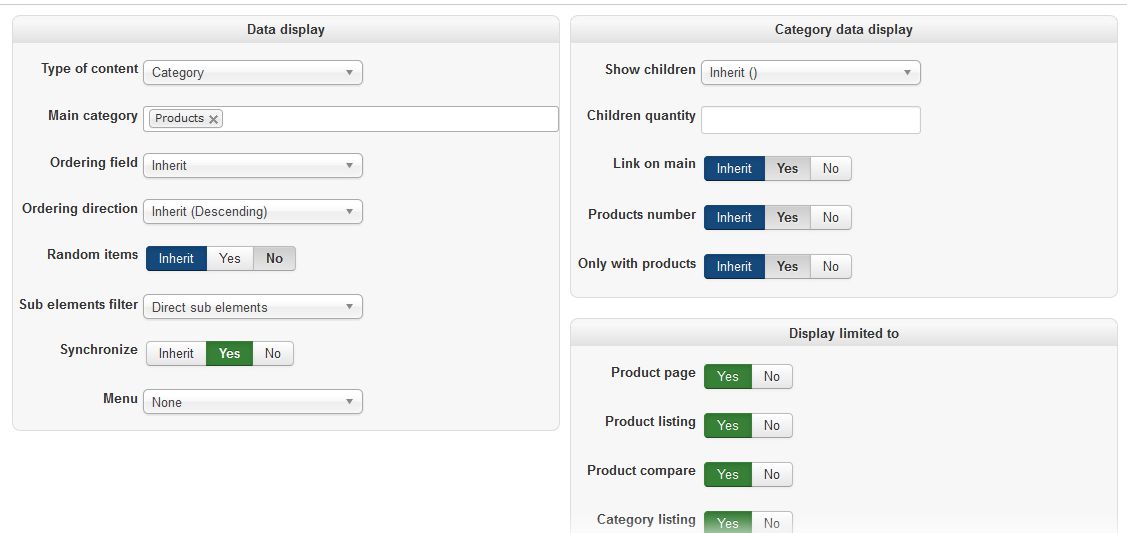Screen dimensions: 1127x533
Task: Remove the Products tag from Main category
Action: [213, 119]
